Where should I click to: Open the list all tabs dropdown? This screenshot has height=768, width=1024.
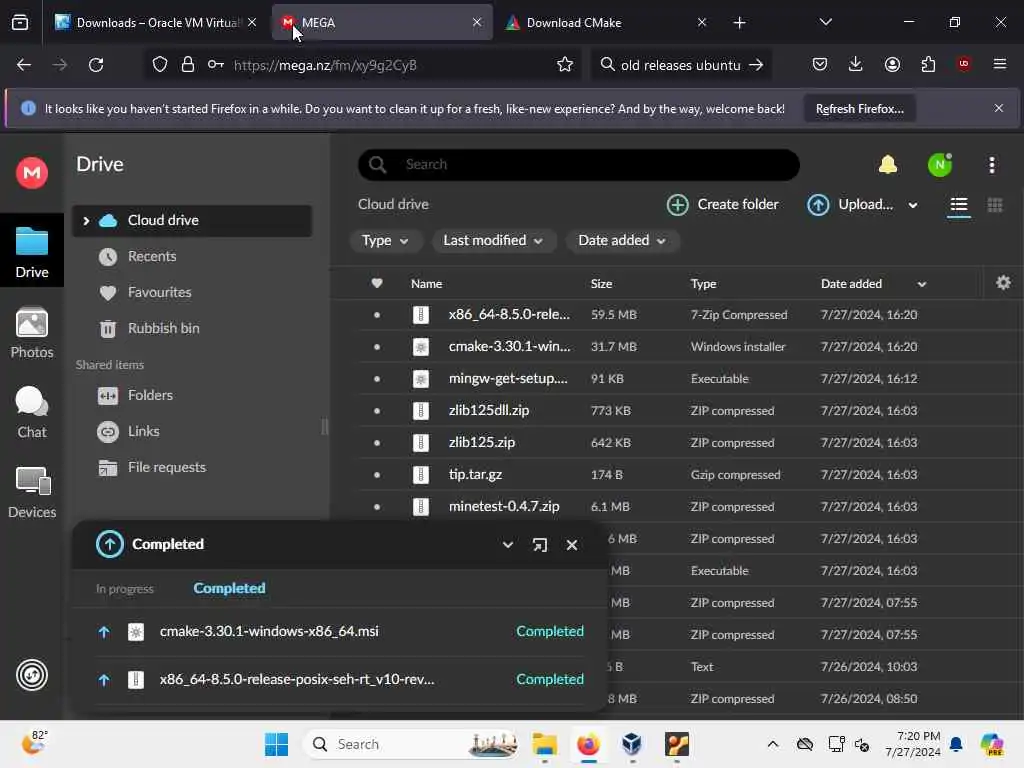pyautogui.click(x=825, y=23)
